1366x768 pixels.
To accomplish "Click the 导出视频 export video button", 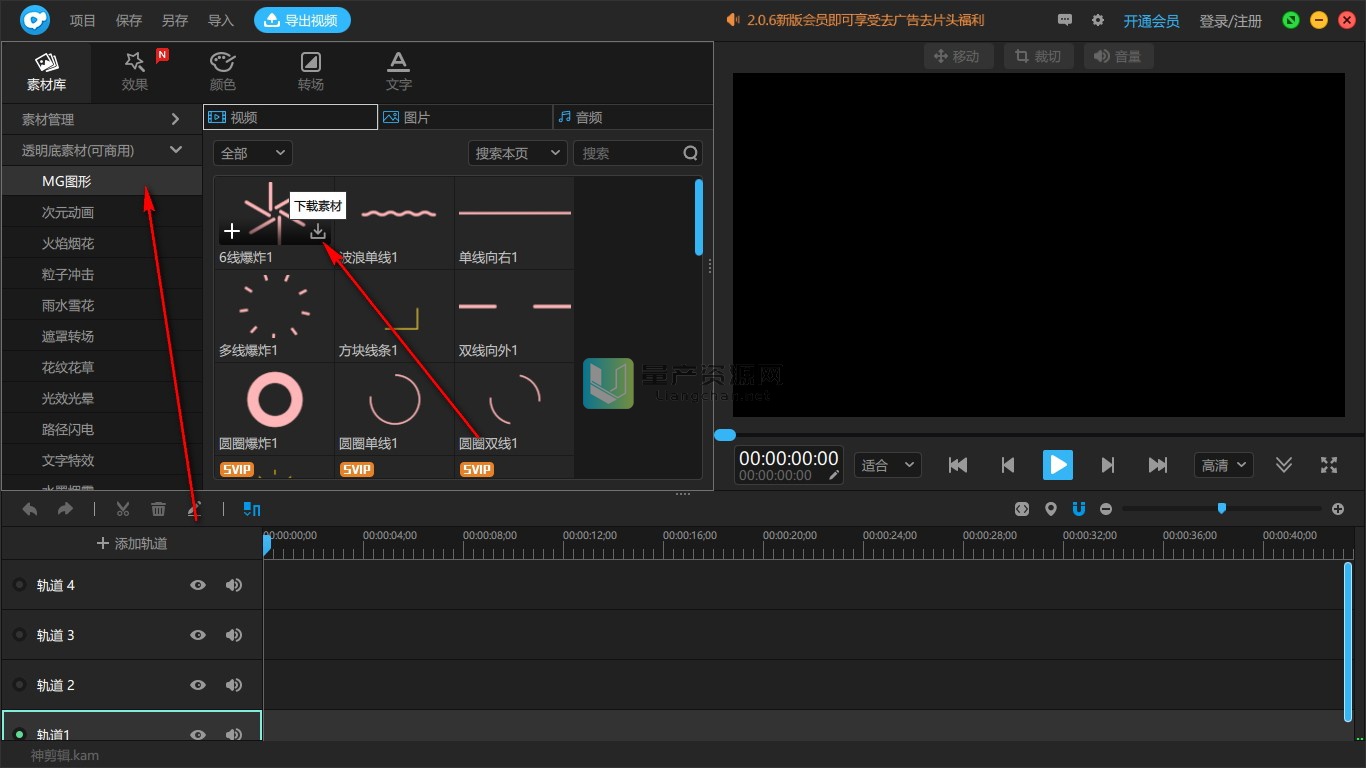I will [302, 20].
